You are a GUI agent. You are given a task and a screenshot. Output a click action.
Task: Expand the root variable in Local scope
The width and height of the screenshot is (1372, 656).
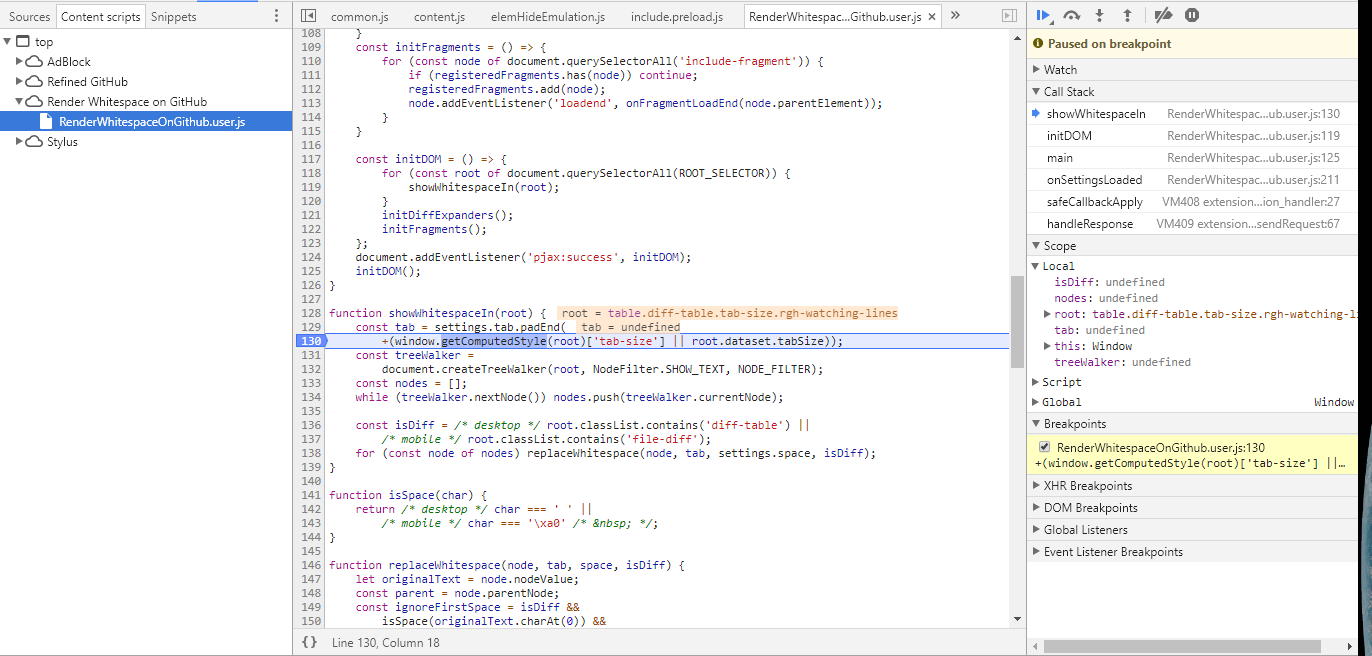click(x=1048, y=314)
